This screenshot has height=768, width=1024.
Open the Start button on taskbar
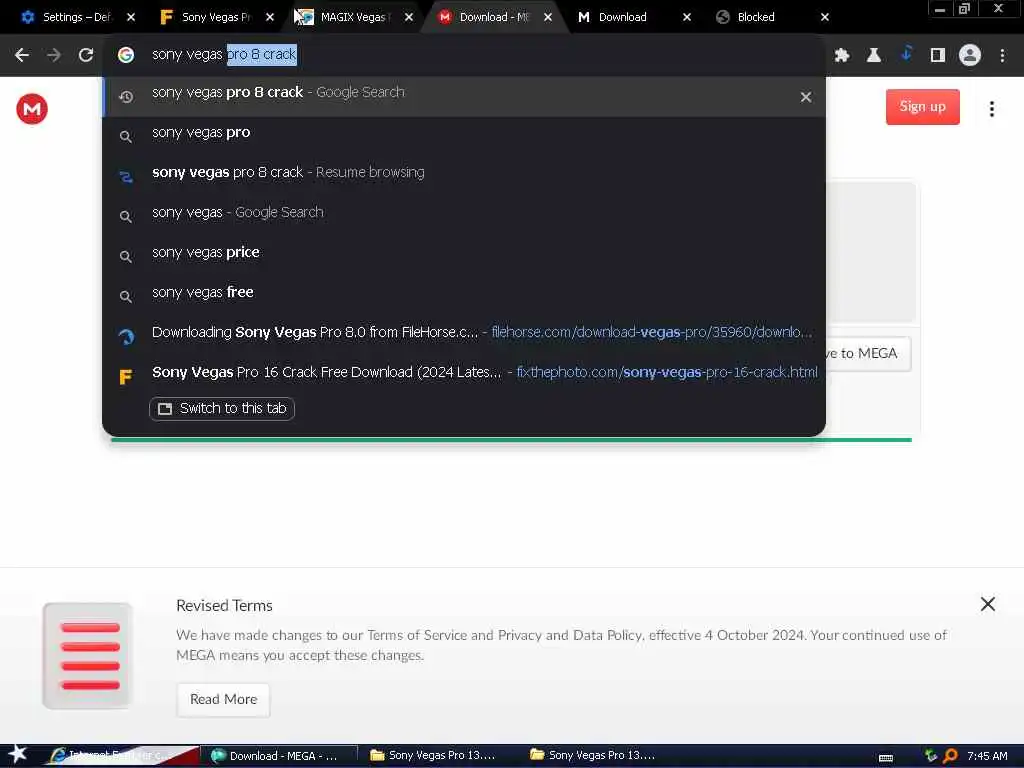point(17,755)
